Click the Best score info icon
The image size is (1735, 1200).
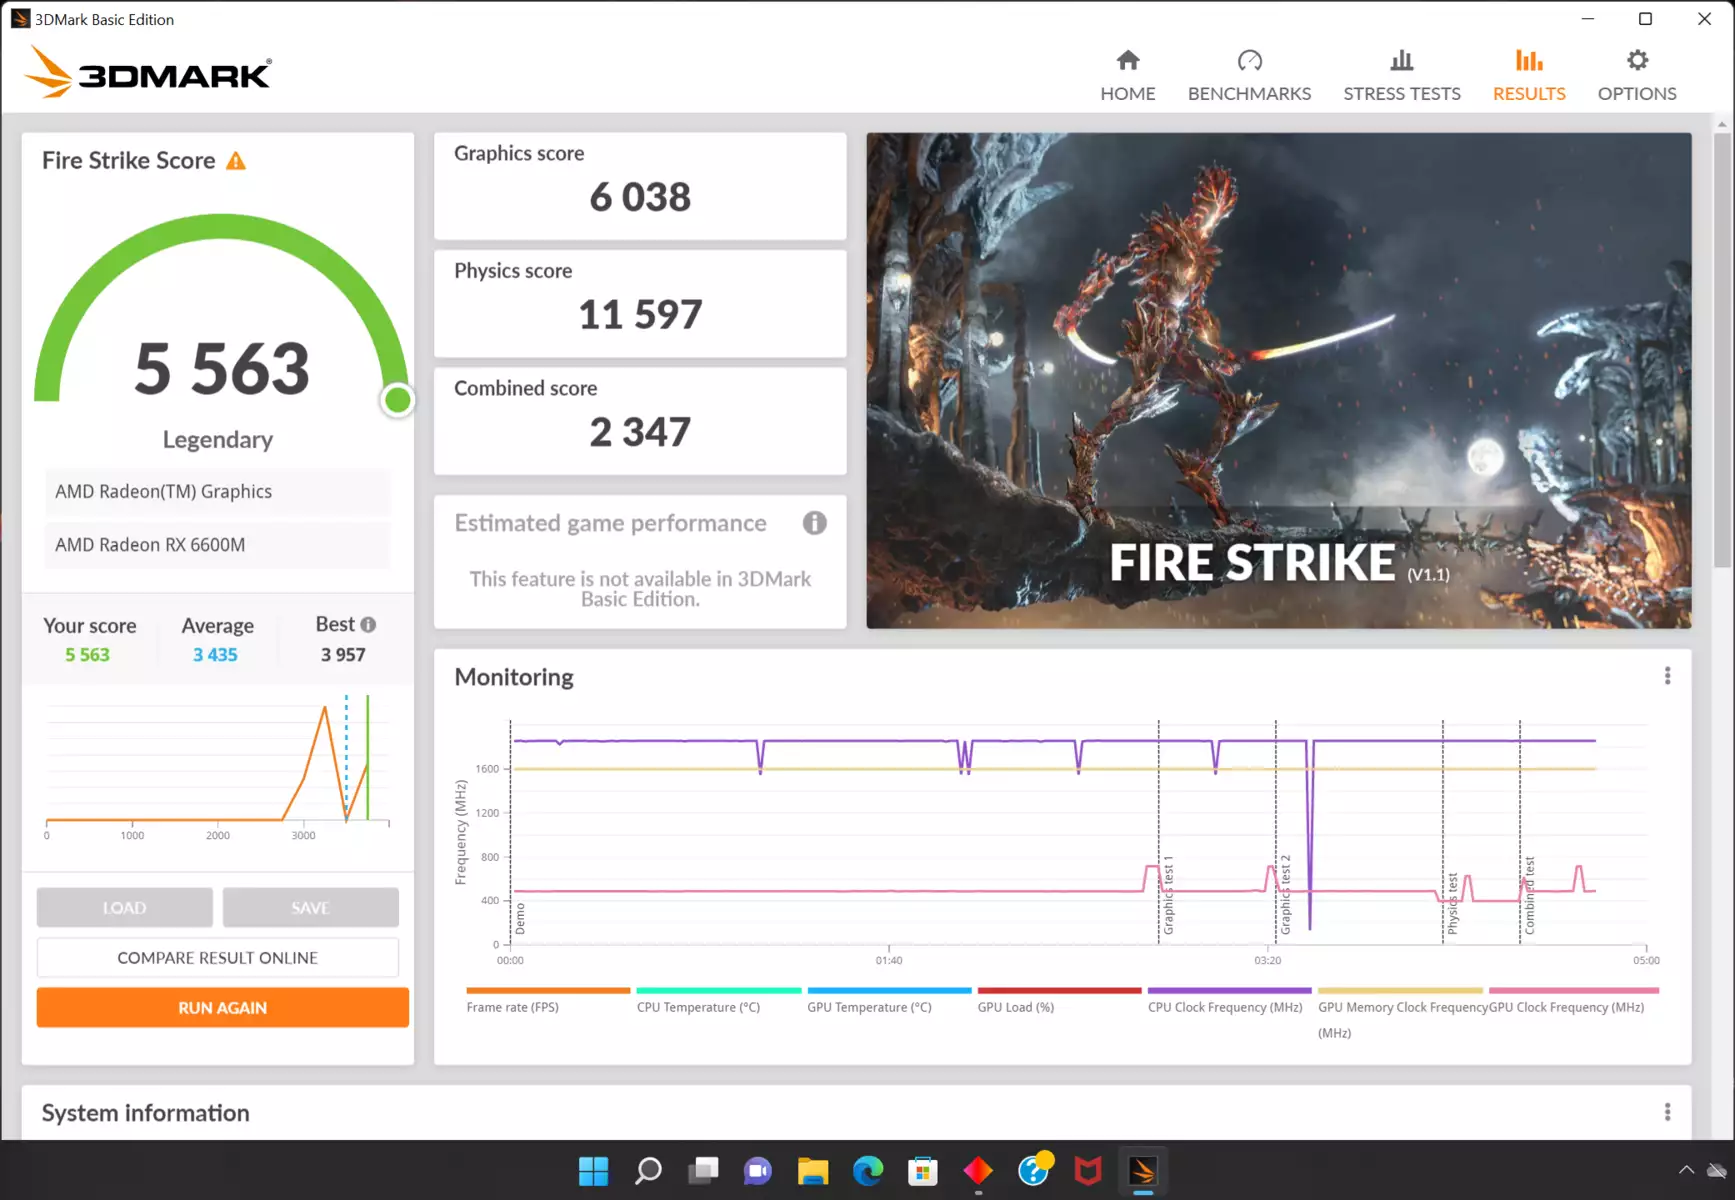pyautogui.click(x=368, y=625)
